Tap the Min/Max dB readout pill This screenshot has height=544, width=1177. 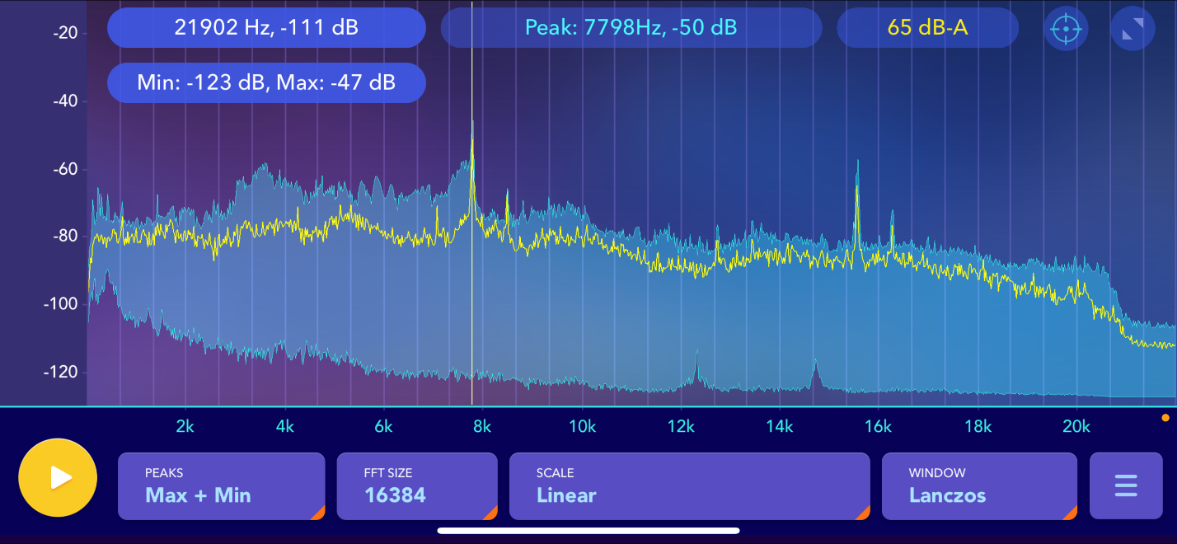[x=266, y=83]
